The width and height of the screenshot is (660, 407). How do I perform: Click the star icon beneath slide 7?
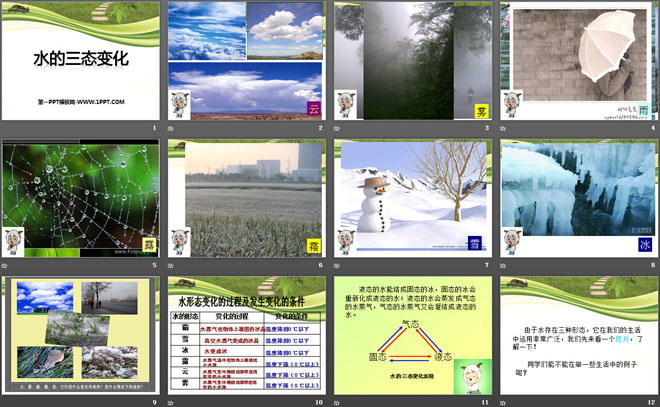338,267
